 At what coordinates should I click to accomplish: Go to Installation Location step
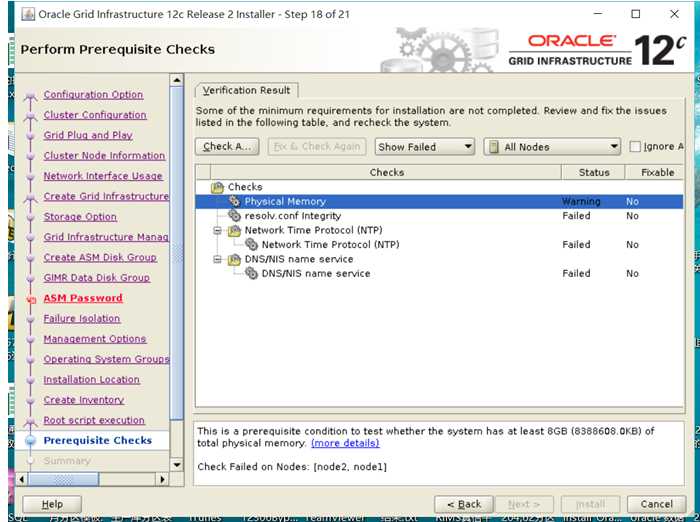(92, 380)
